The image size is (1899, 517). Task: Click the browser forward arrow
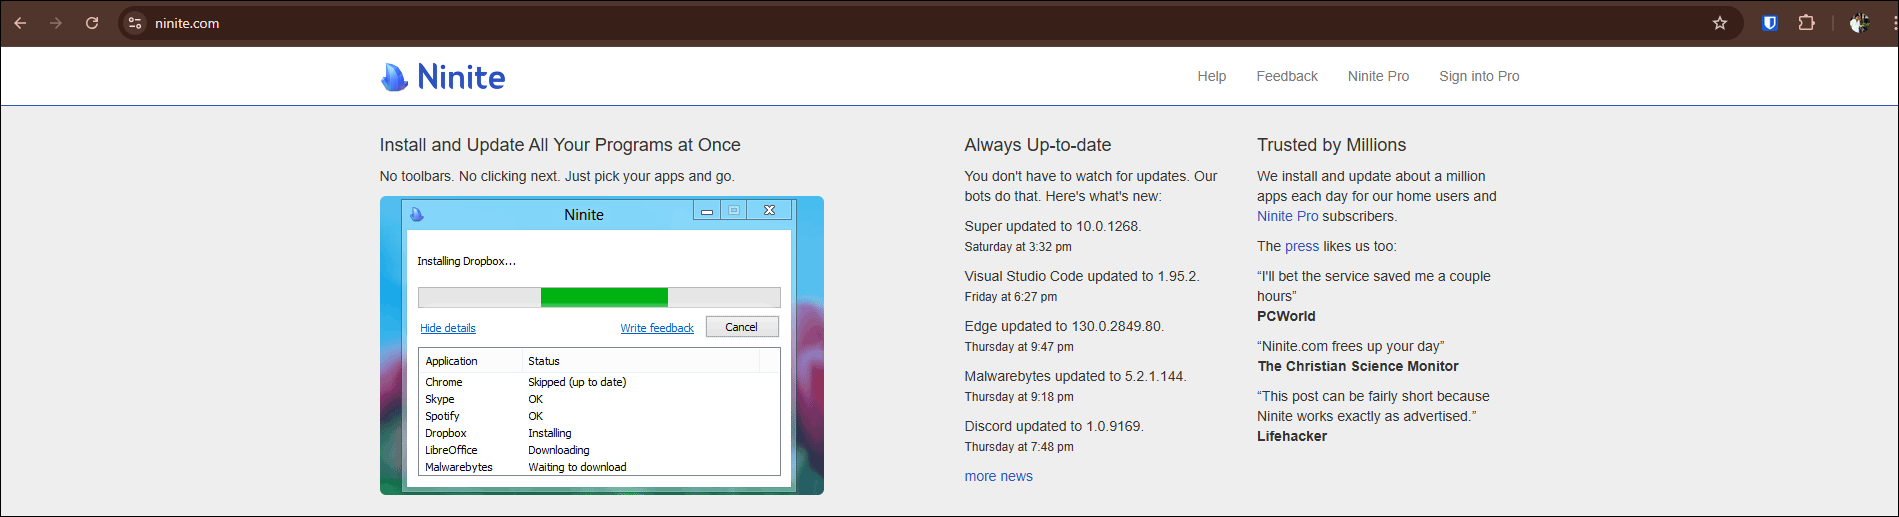click(56, 23)
